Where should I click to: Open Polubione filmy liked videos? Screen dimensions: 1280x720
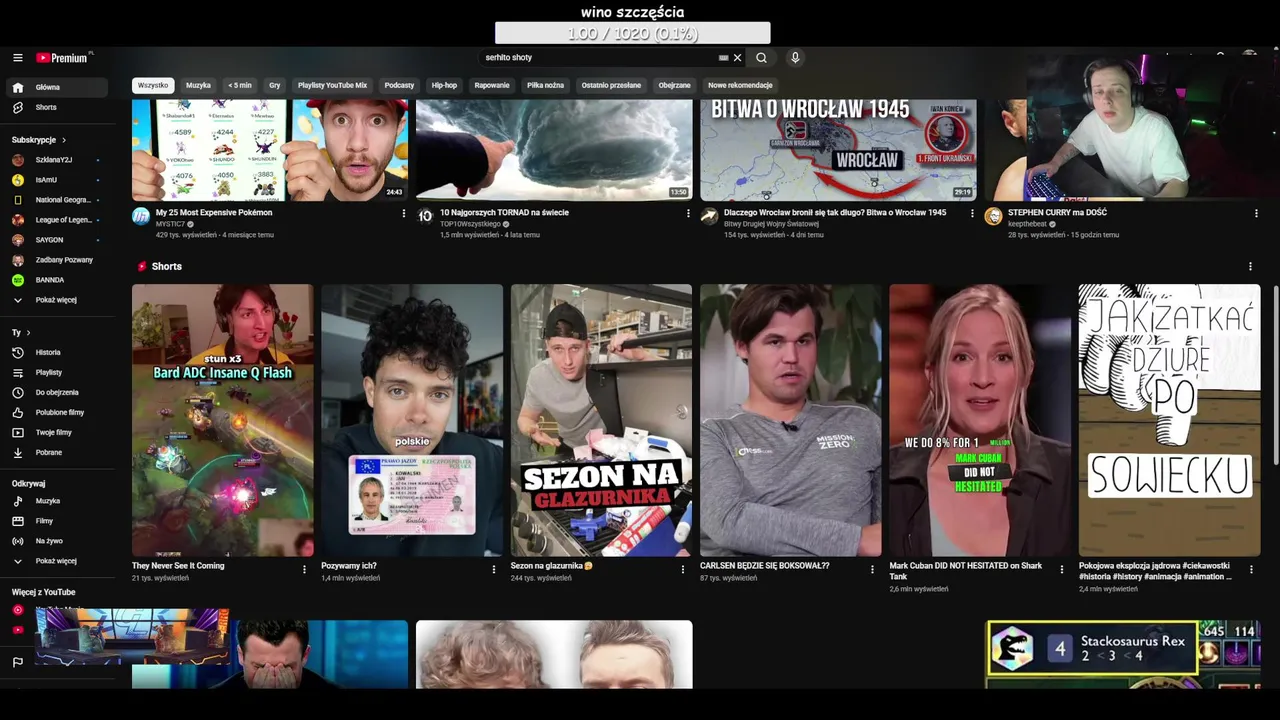point(57,412)
